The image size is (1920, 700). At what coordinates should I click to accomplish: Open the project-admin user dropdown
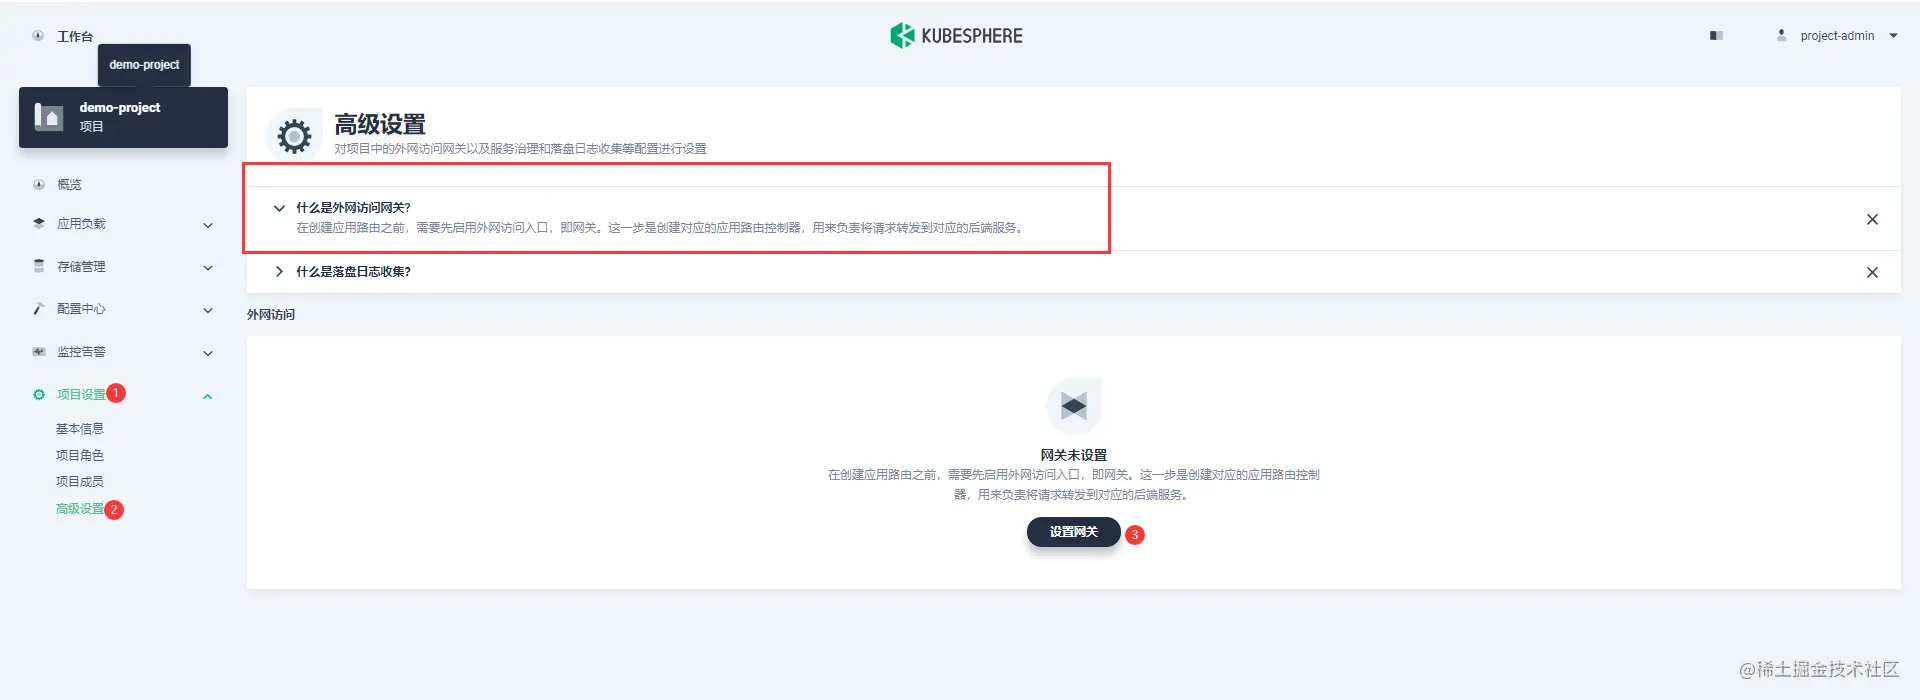point(1837,36)
